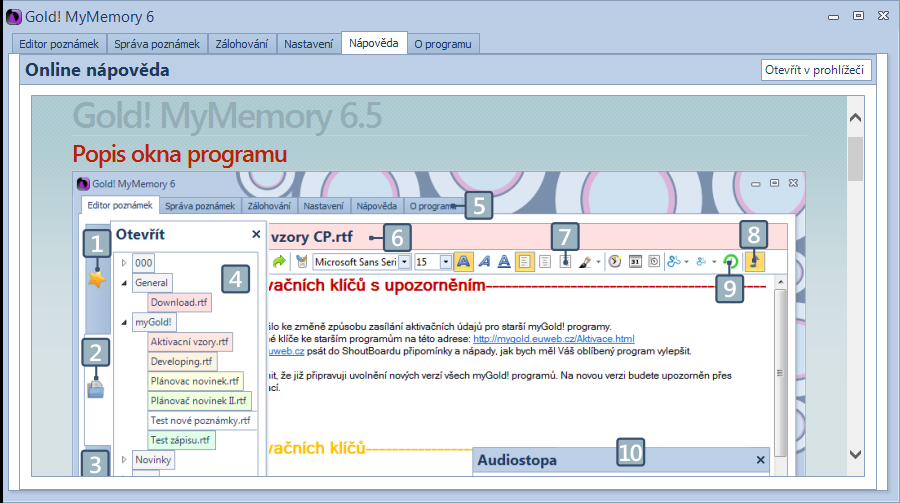The image size is (900, 503).
Task: Select the 000 folder in the tree
Action: [143, 263]
